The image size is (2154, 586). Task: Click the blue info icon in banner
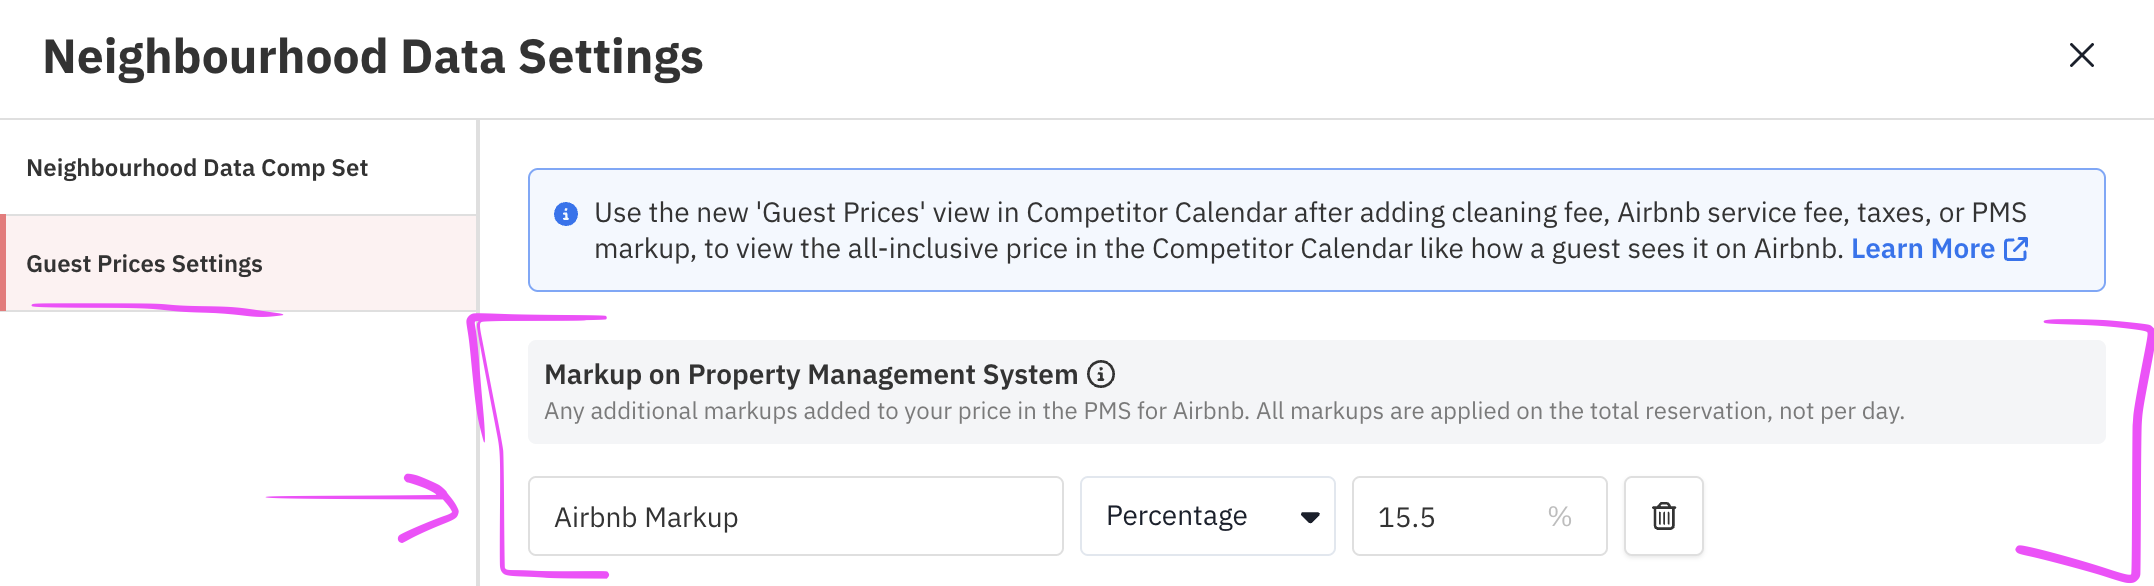pyautogui.click(x=566, y=214)
